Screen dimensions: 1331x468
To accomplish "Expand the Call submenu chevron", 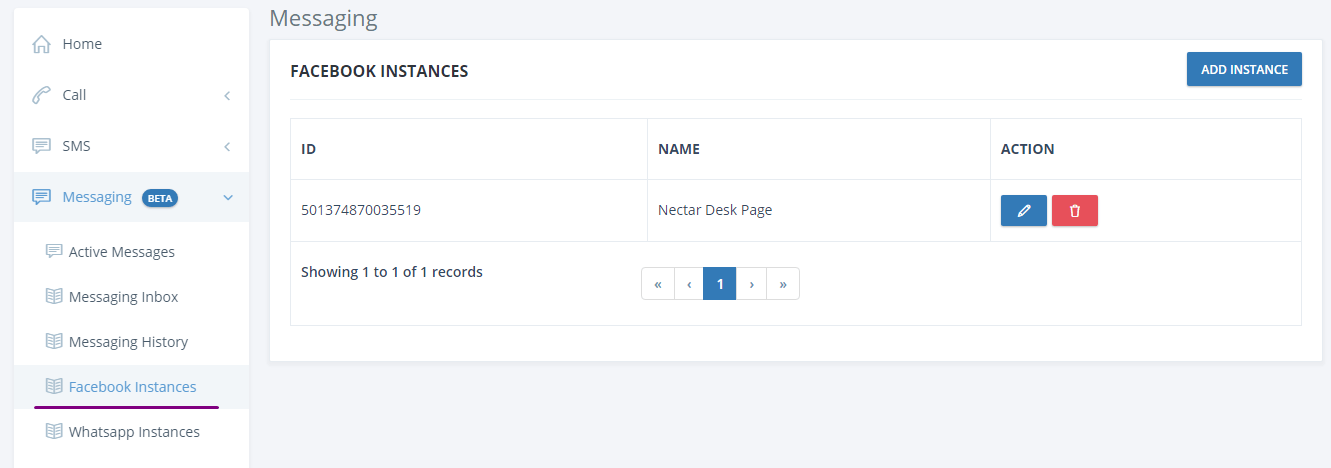I will [227, 95].
